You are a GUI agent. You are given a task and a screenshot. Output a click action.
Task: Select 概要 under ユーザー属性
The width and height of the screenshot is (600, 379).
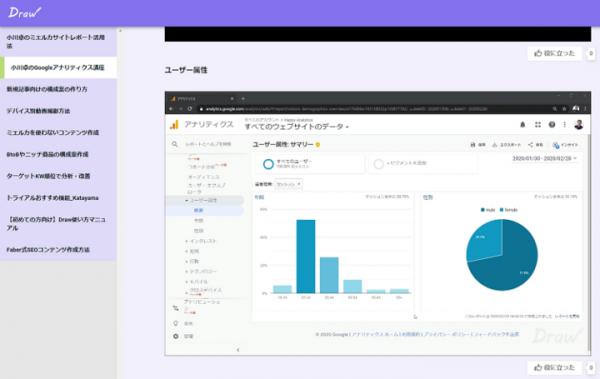[x=199, y=211]
